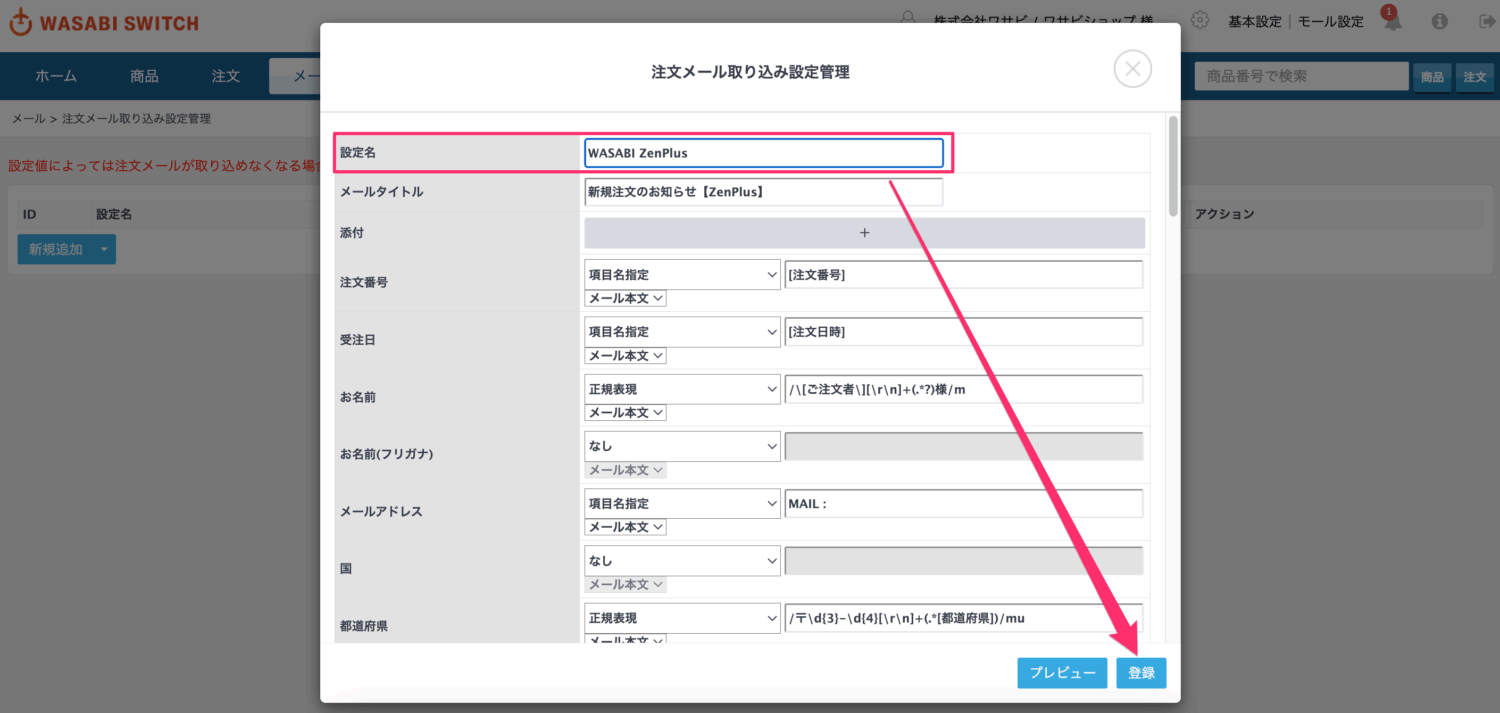Screen dimensions: 1500x713
Task: Open the 注文番号 メール本文 source dropdown
Action: [625, 298]
